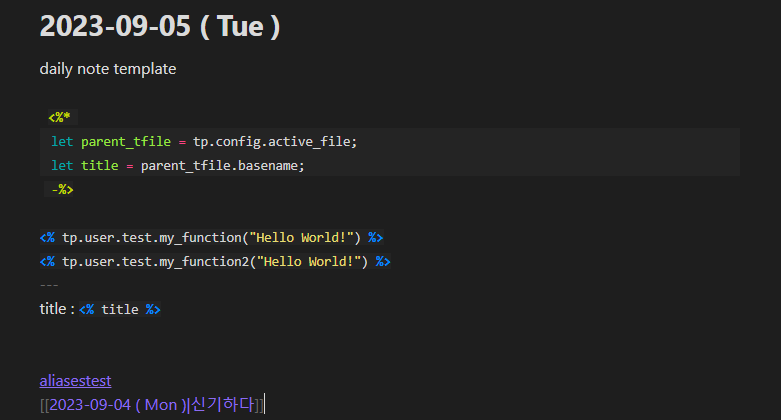Open the aliasestest link
This screenshot has height=420, width=781.
(75, 381)
